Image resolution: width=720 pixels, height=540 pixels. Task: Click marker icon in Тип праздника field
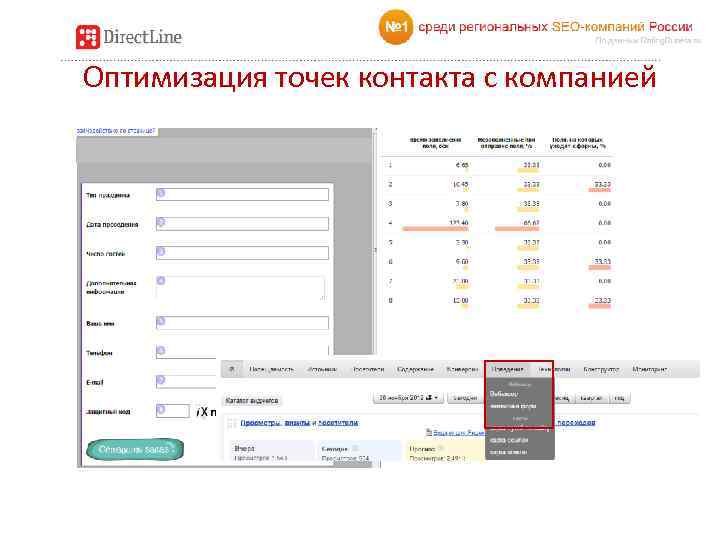click(x=161, y=194)
